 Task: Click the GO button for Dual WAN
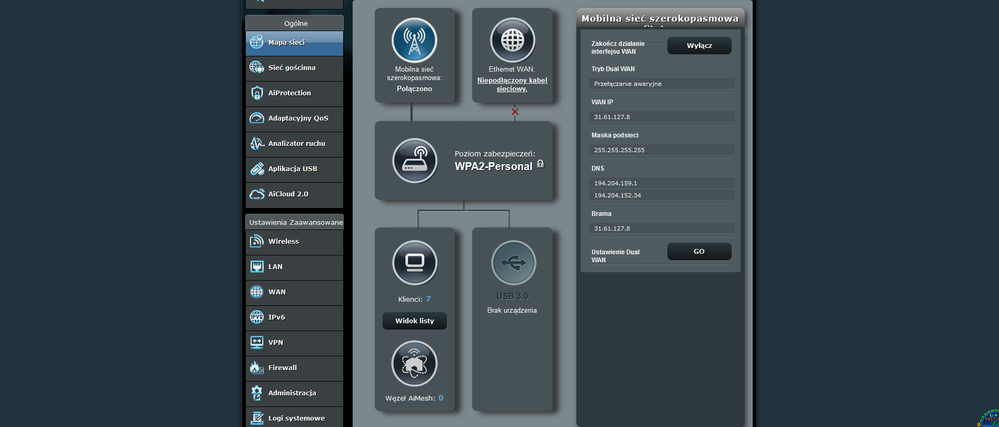pyautogui.click(x=699, y=252)
